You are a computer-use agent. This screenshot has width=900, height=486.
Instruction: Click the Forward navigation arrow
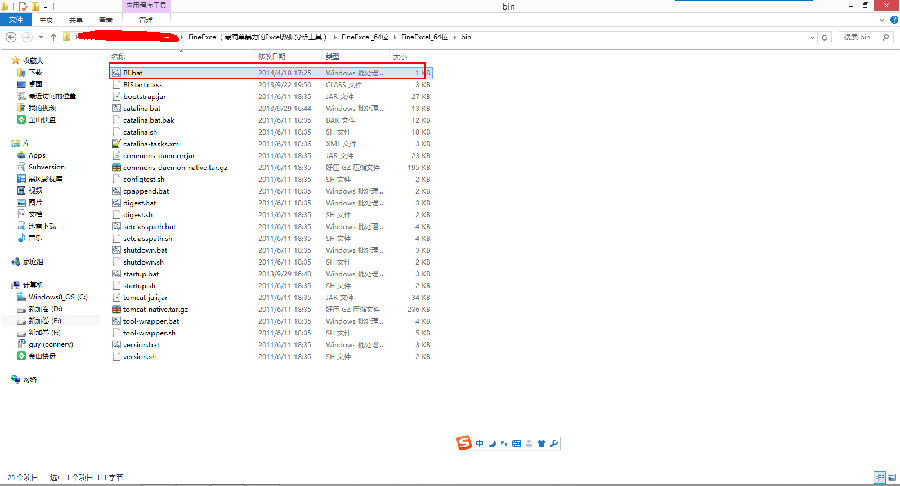click(26, 38)
